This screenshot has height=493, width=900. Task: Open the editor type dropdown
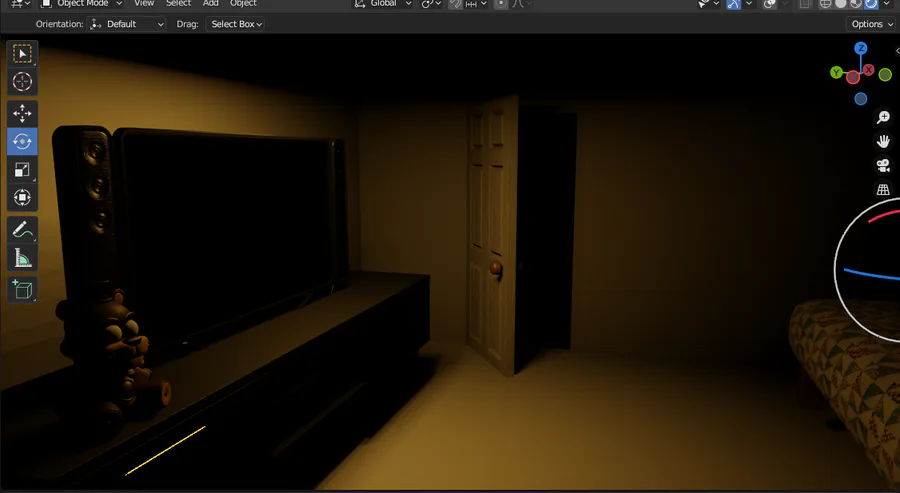tap(21, 4)
